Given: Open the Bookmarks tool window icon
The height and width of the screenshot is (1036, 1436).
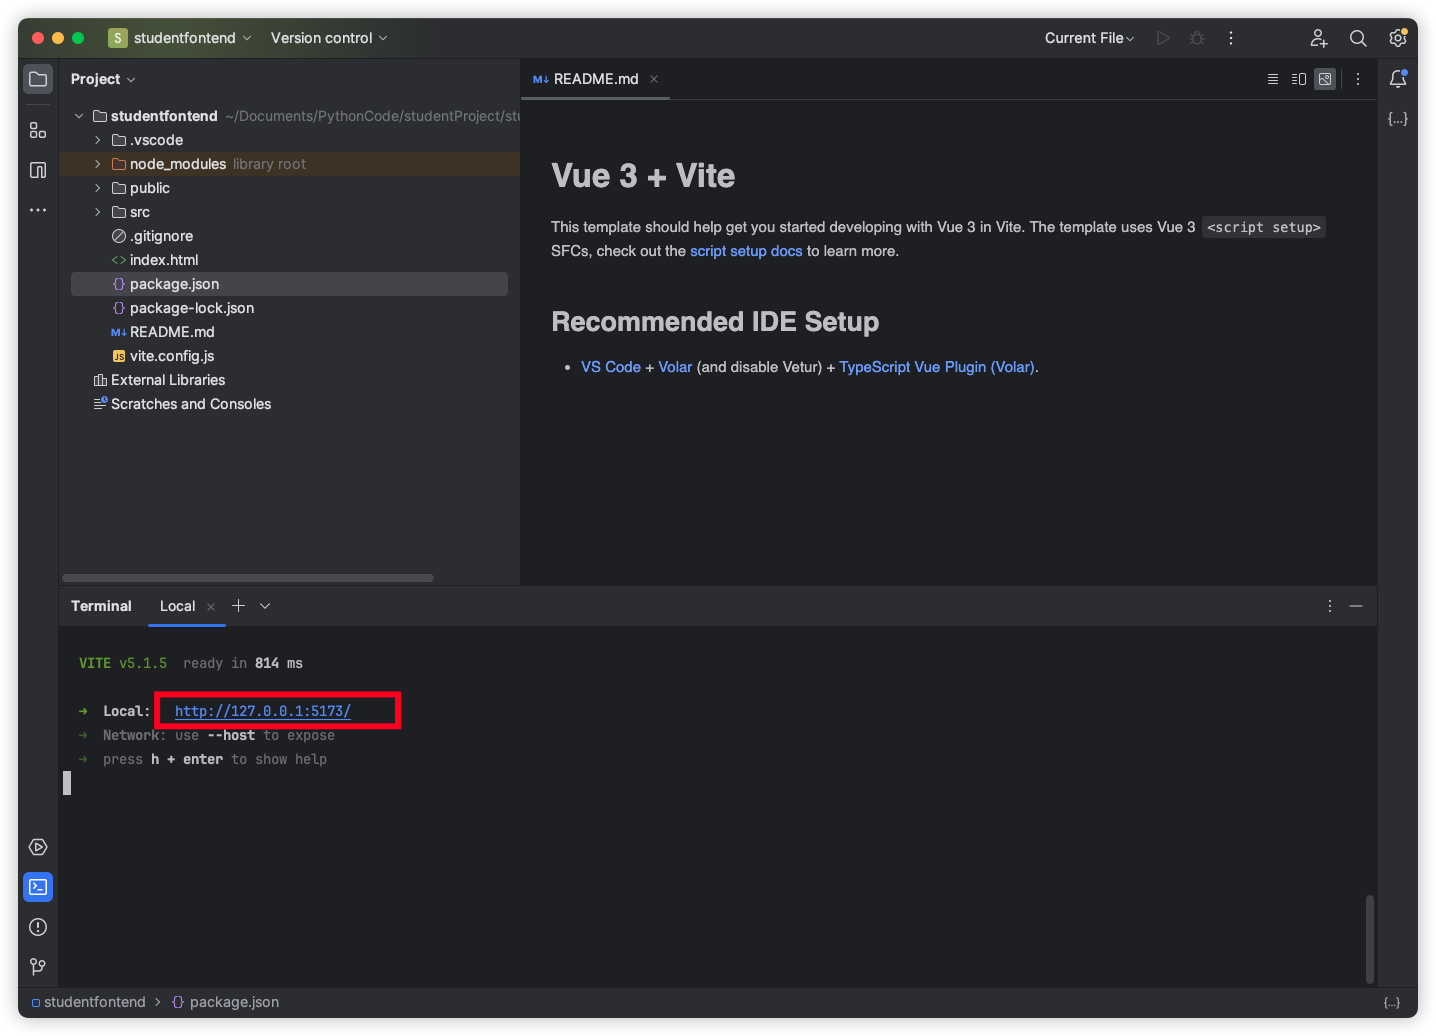Looking at the screenshot, I should coord(38,170).
